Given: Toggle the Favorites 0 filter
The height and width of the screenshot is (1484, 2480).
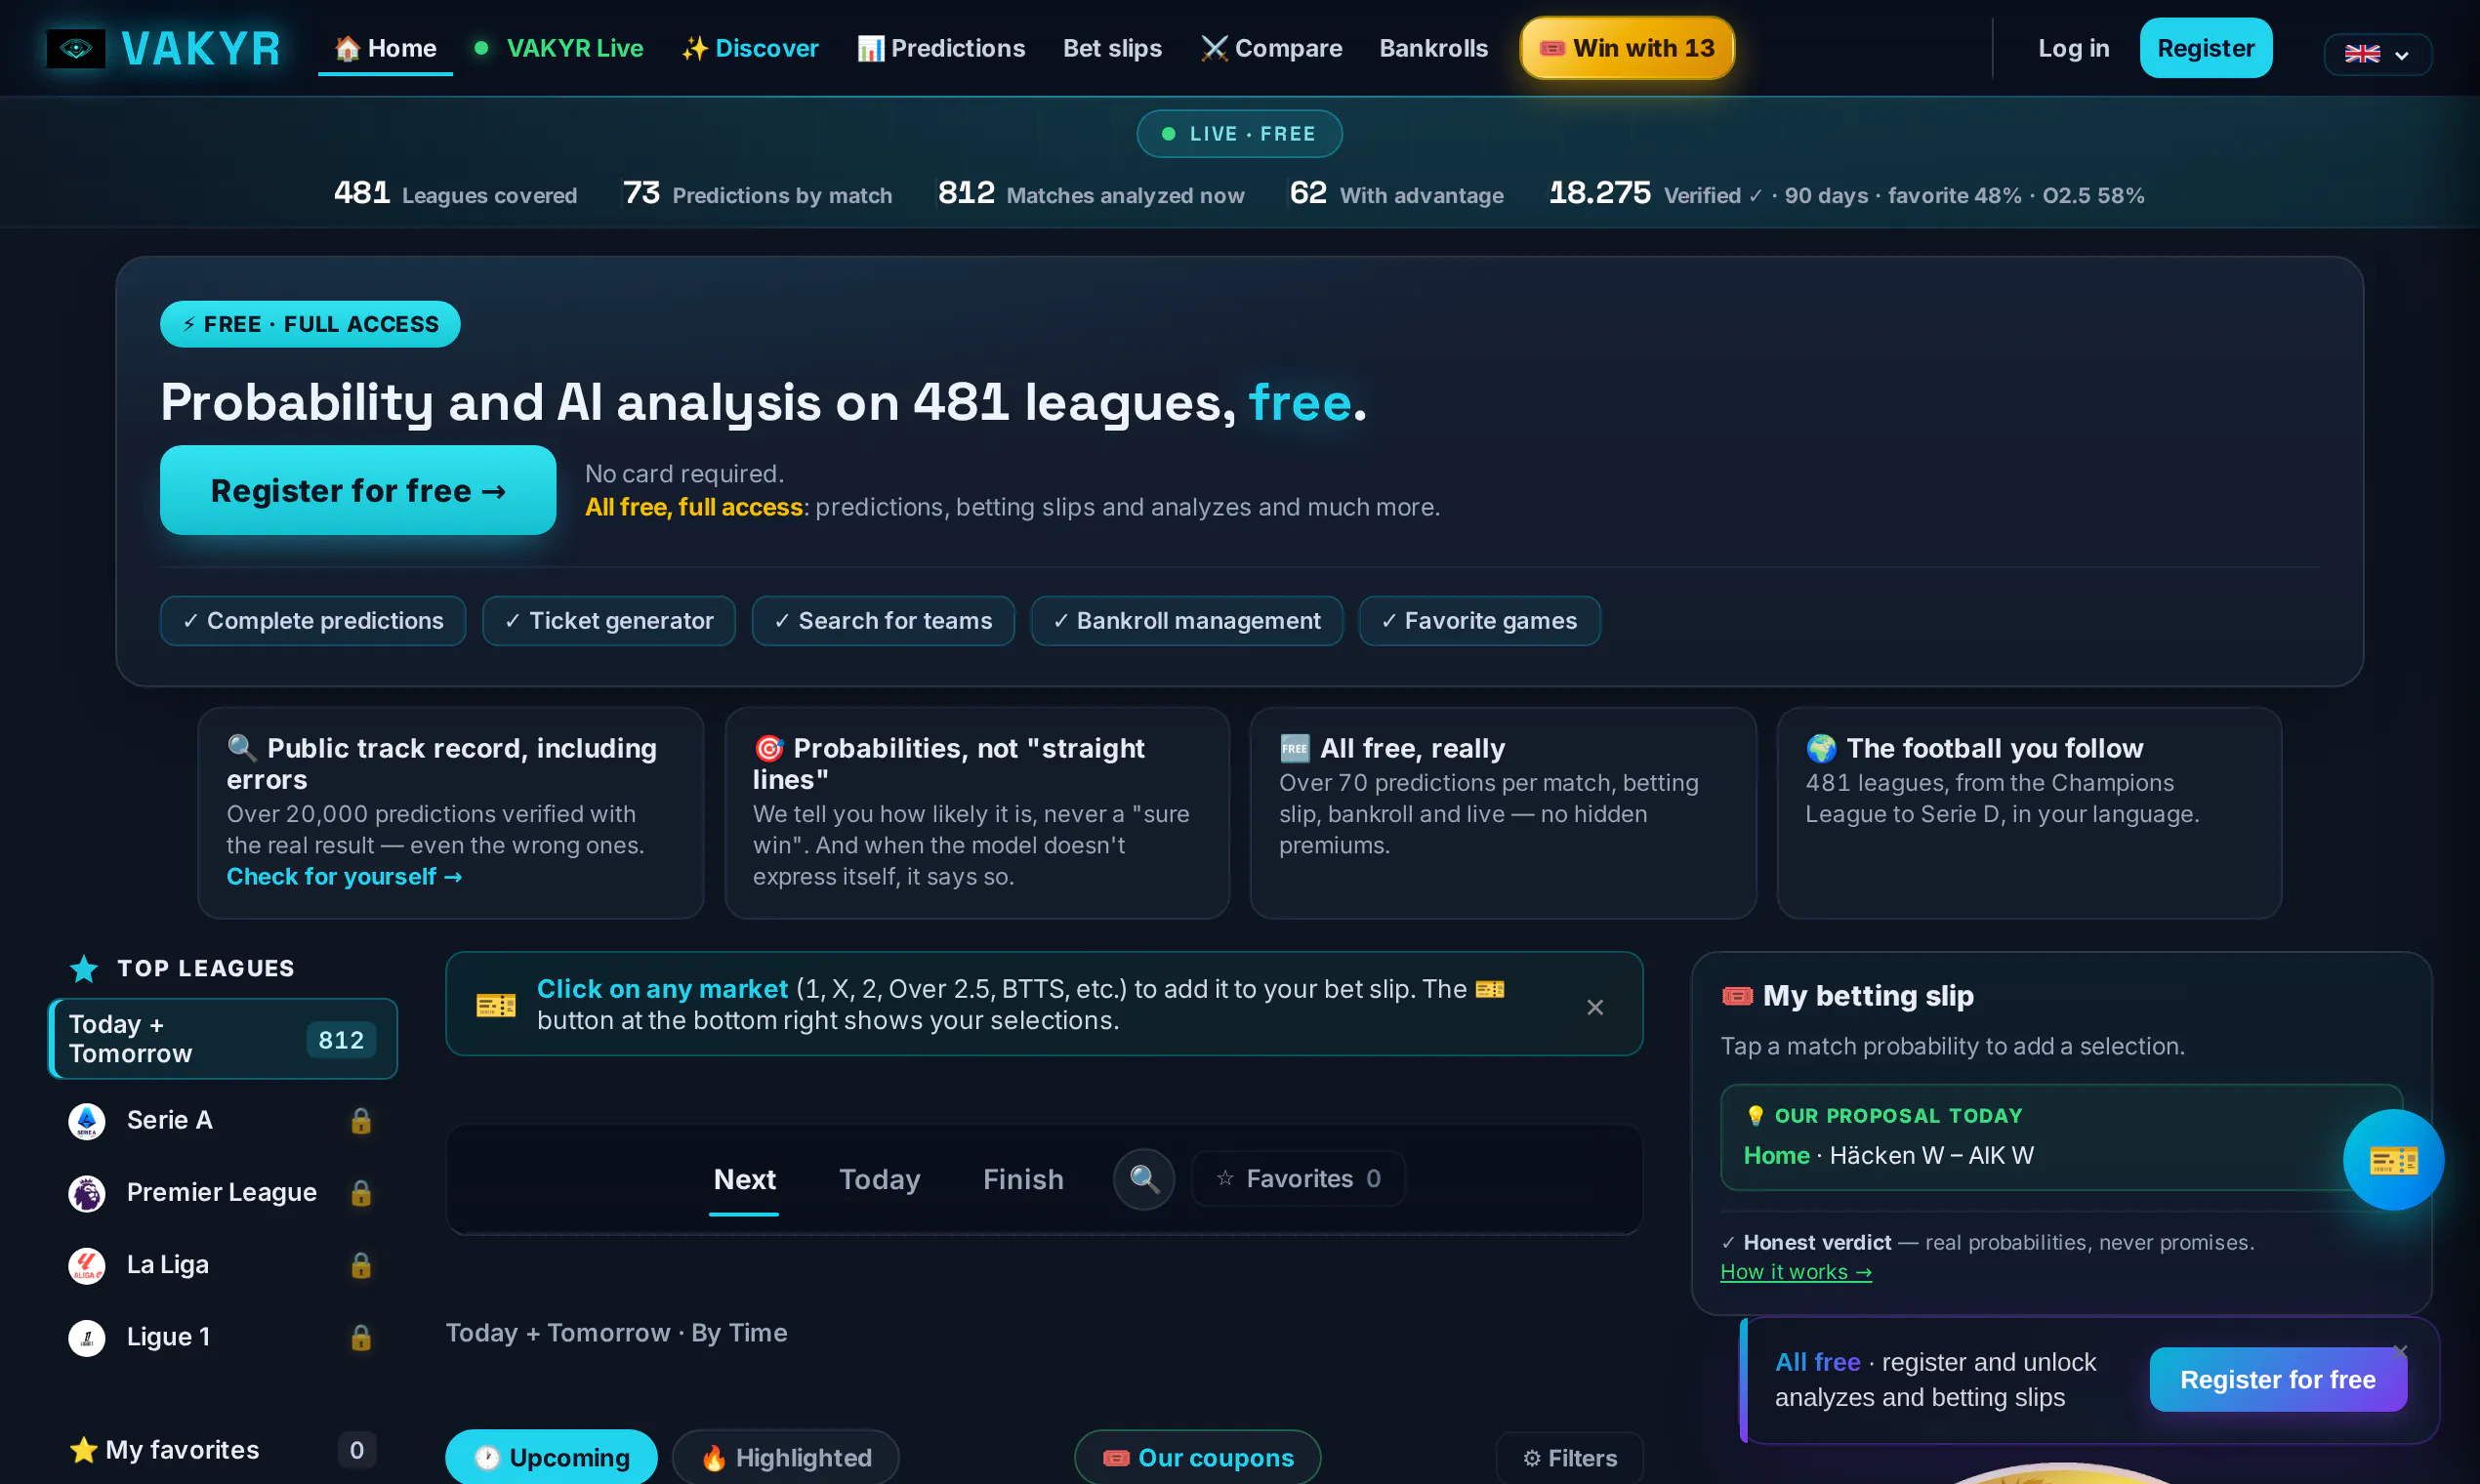Looking at the screenshot, I should point(1298,1179).
